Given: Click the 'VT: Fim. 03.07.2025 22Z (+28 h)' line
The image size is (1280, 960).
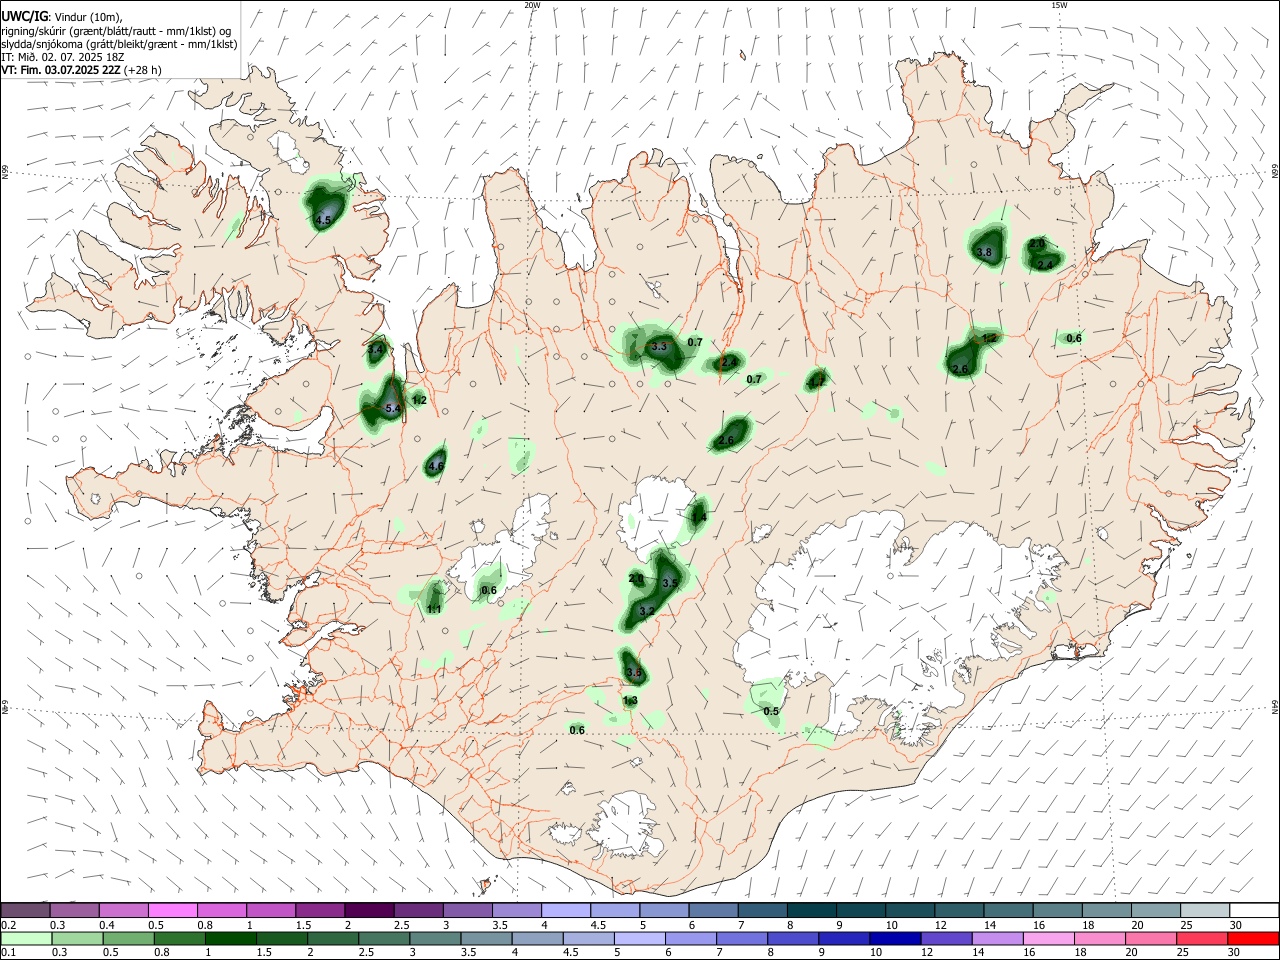Looking at the screenshot, I should (82, 70).
